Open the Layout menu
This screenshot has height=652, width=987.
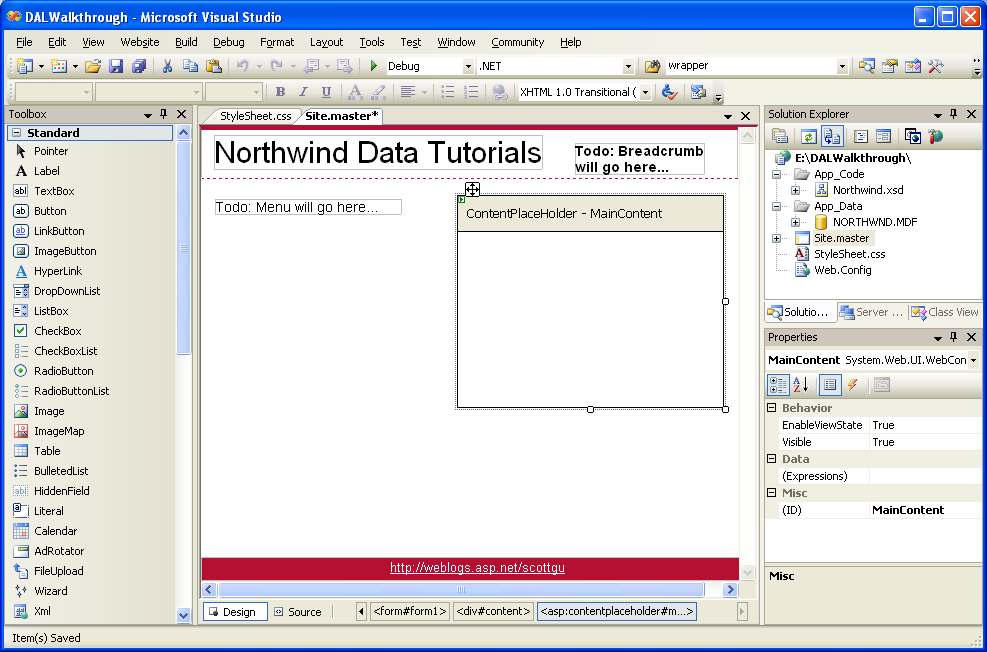point(327,42)
